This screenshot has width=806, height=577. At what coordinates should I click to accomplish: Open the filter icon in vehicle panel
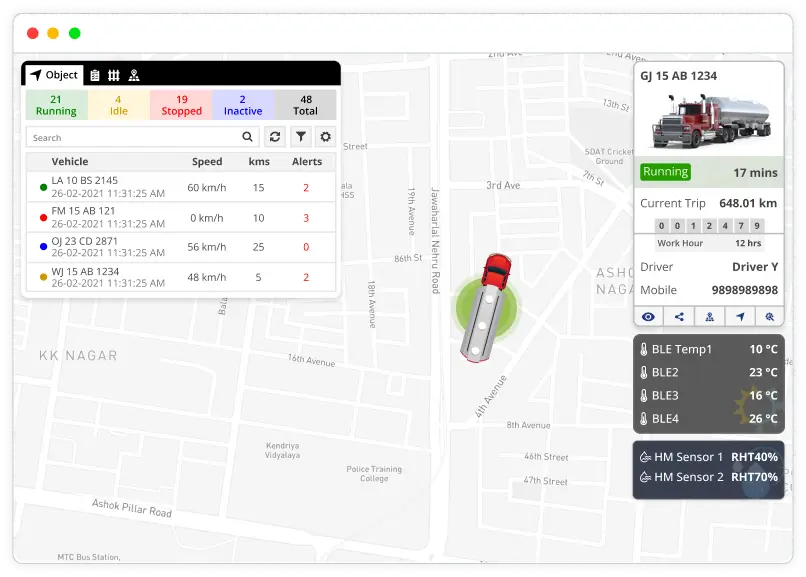pyautogui.click(x=301, y=137)
